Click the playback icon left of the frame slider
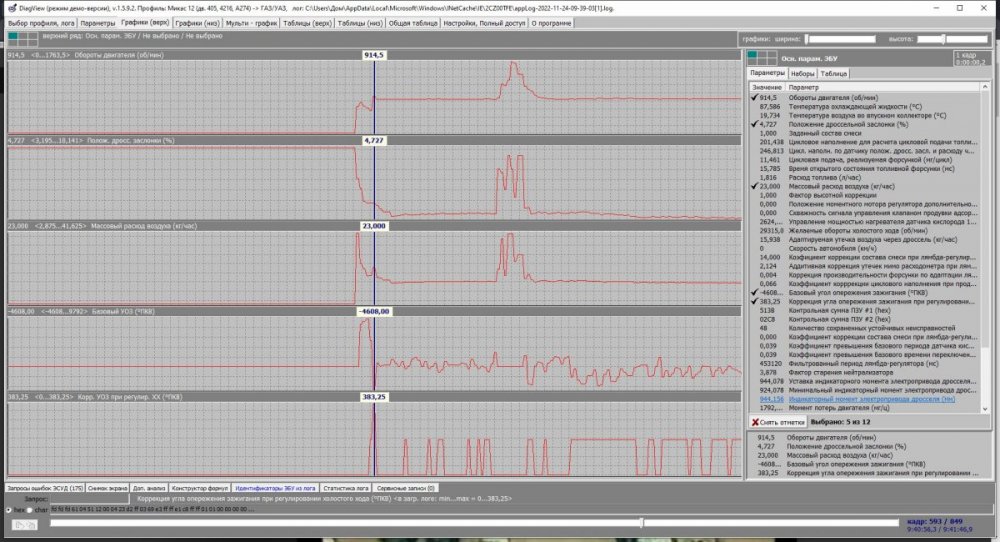Viewport: 1000px width, 542px height. coord(23,523)
